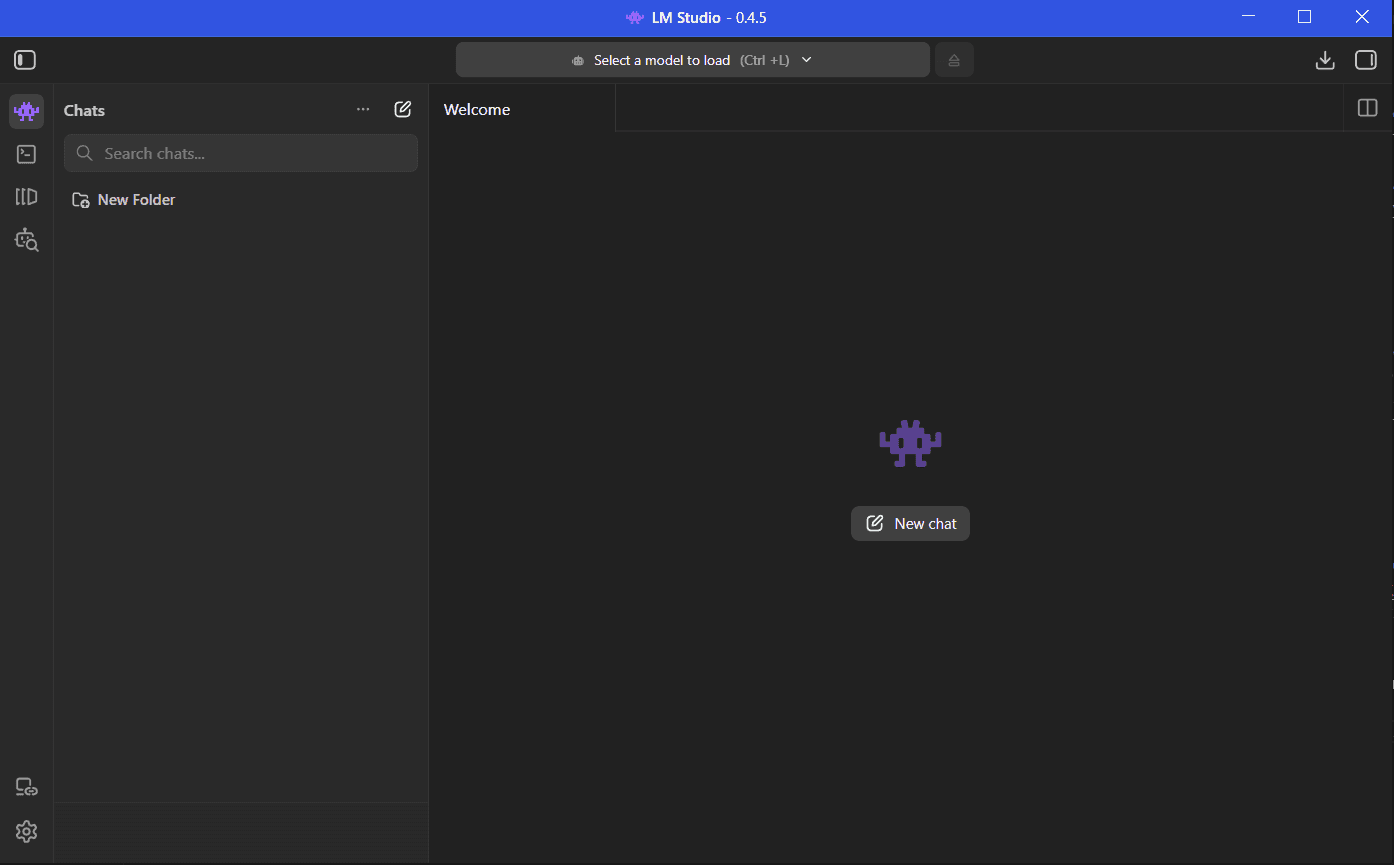Screen dimensions: 1394x865
Task: Click the purple LM Studio mascot logo
Action: click(x=910, y=443)
